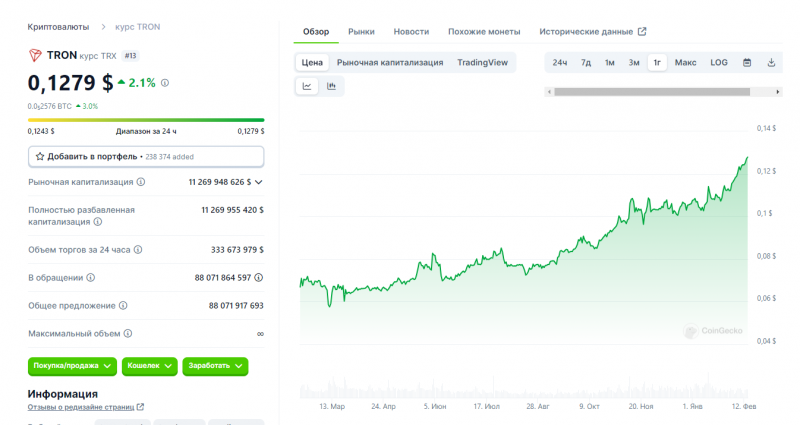This screenshot has height=425, width=800.
Task: Show info for Полностью разбавленная капитализация
Action: click(x=98, y=222)
